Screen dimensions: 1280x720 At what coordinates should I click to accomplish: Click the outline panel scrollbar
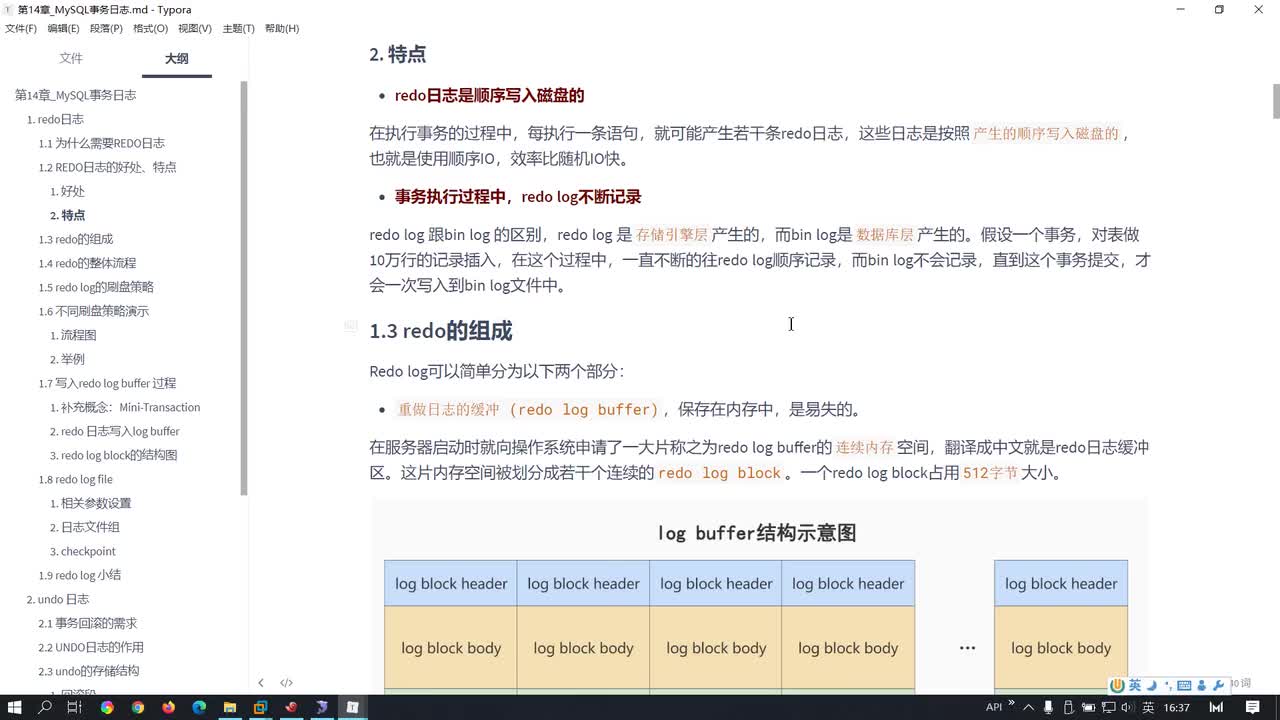pos(244,288)
